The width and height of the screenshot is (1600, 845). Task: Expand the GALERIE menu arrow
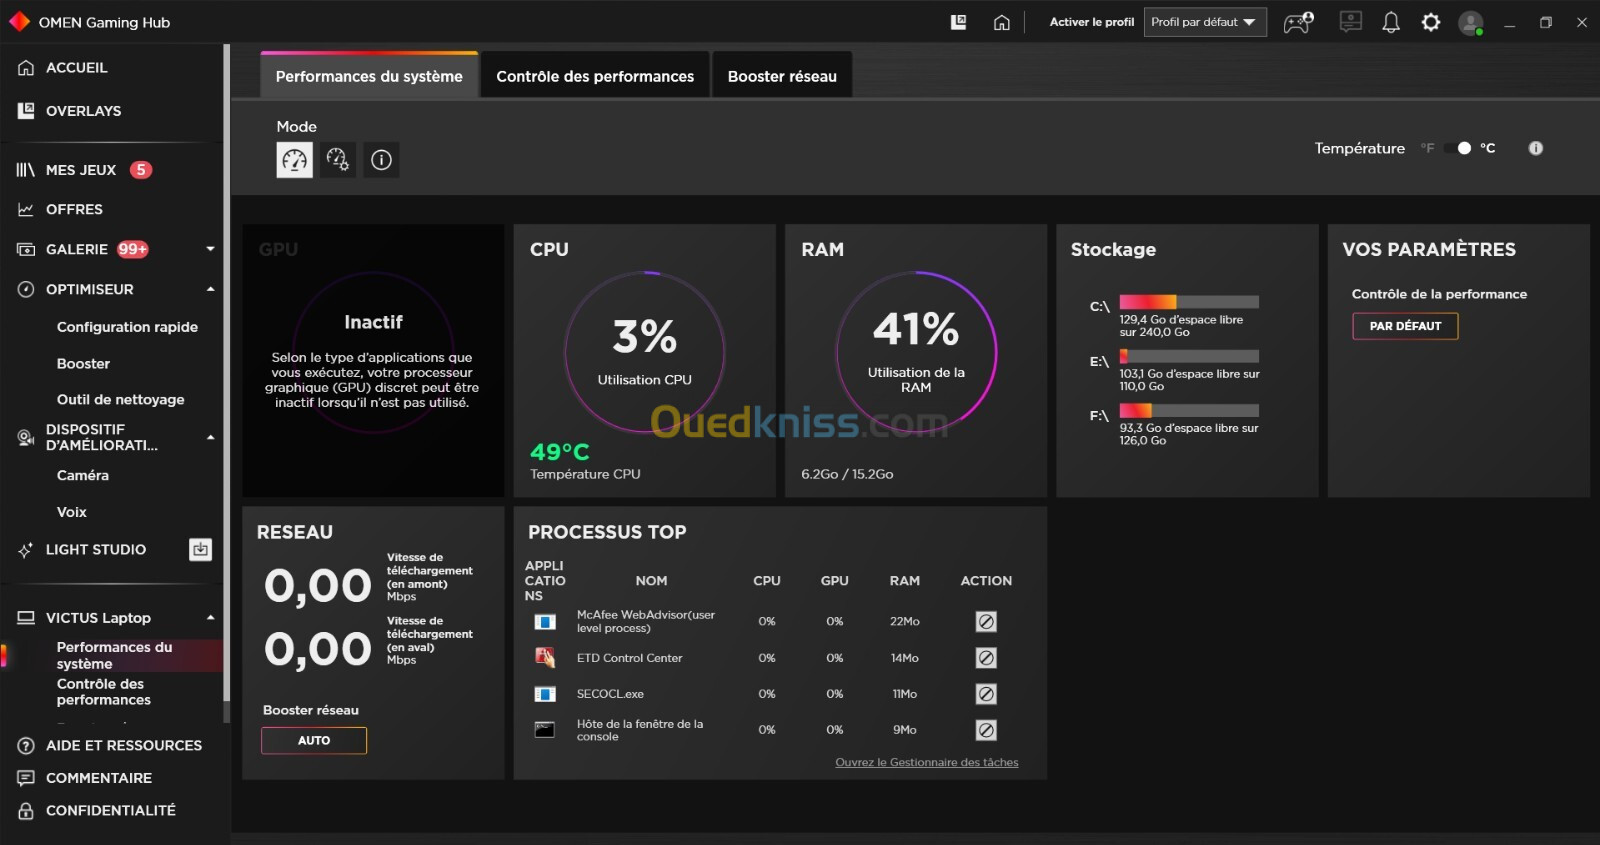point(210,249)
